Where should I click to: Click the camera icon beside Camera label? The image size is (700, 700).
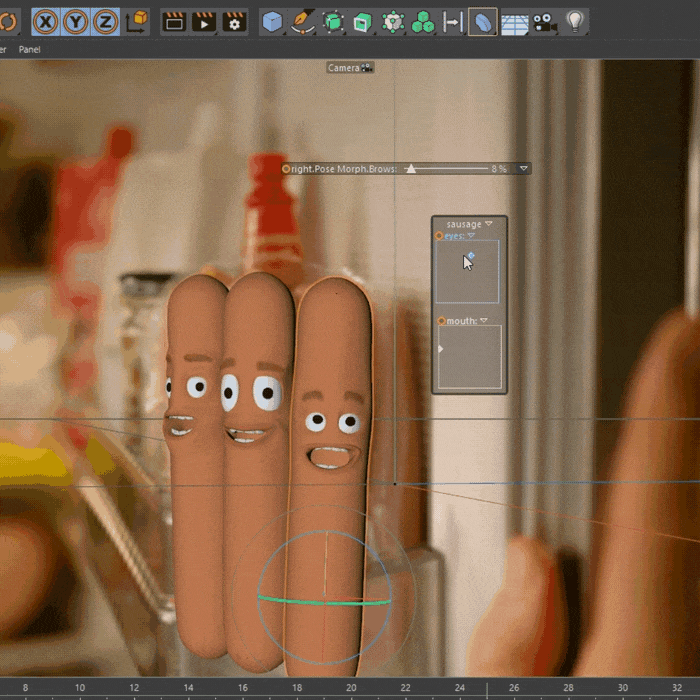(367, 68)
